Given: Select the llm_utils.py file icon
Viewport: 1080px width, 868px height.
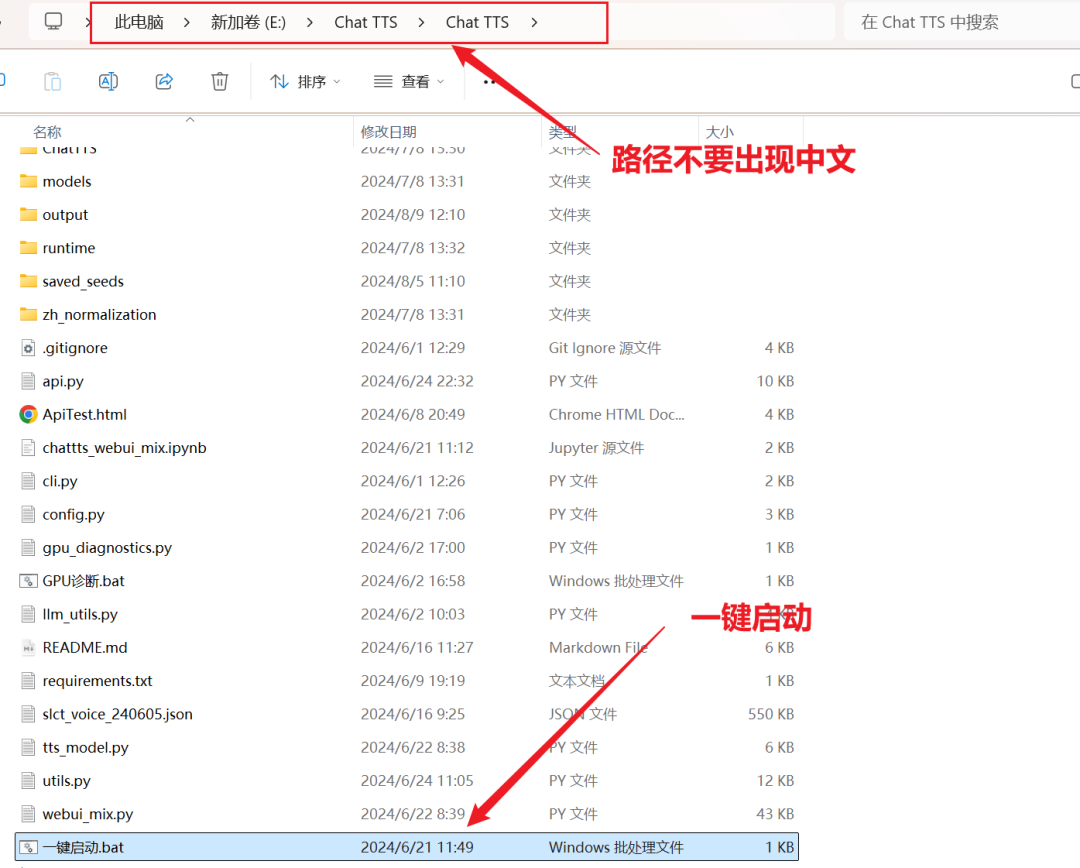Looking at the screenshot, I should click(x=28, y=614).
